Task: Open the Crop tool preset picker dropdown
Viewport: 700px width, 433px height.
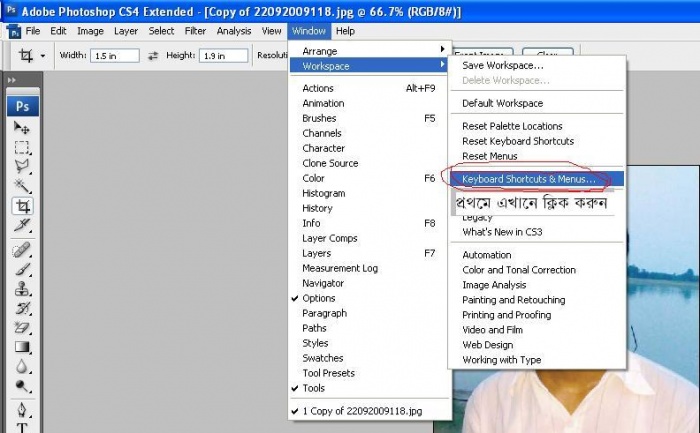Action: pyautogui.click(x=43, y=56)
